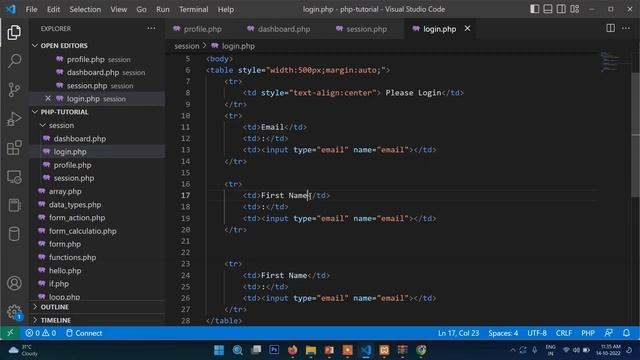The image size is (640, 360).
Task: Click the remote window indicator in status bar
Action: [x=10, y=333]
